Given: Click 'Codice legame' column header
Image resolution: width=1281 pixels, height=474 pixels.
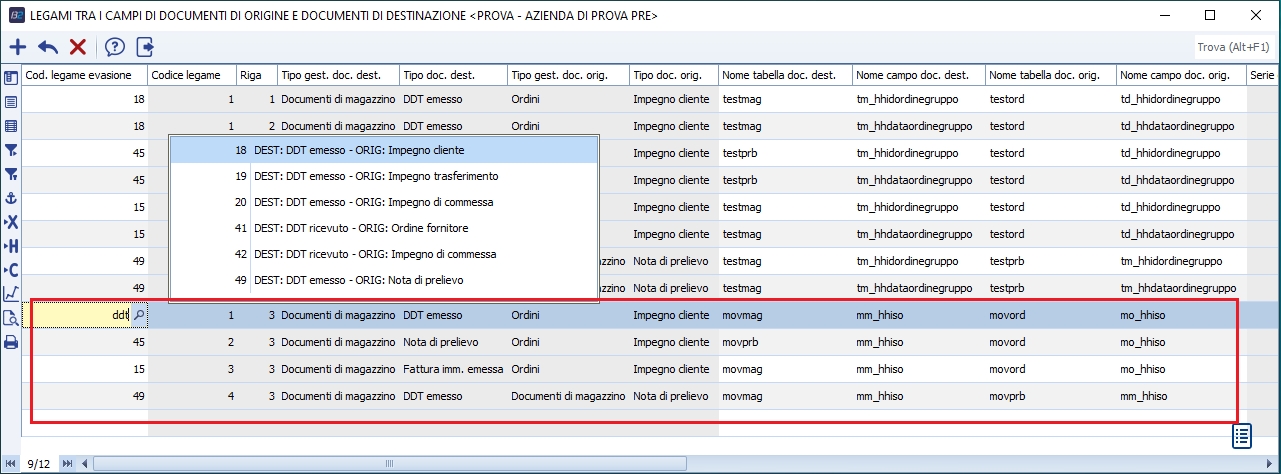Looking at the screenshot, I should (x=192, y=76).
